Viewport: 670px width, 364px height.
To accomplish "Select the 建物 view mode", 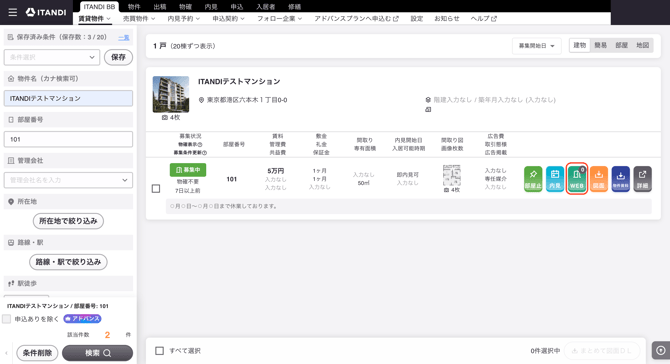I will pyautogui.click(x=580, y=45).
